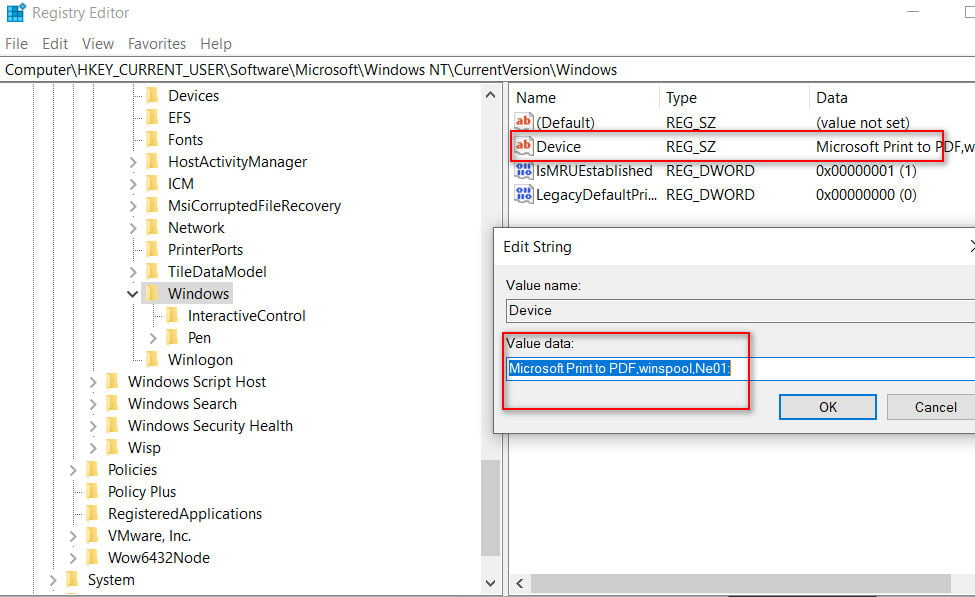Click the Device string value icon
975x597 pixels.
tap(524, 147)
